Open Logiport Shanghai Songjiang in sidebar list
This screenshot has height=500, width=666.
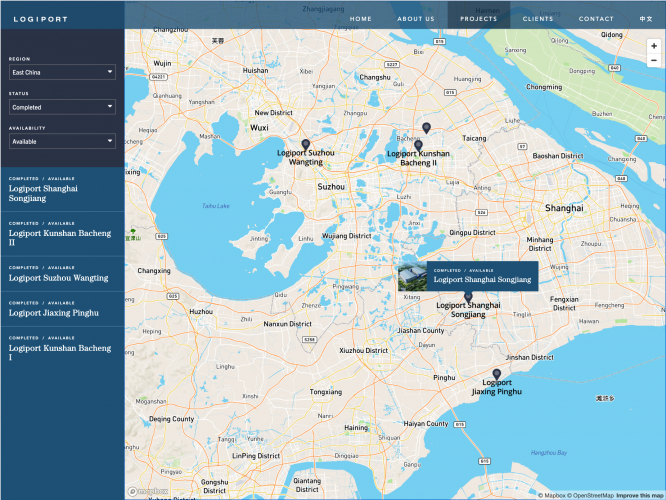[62, 189]
